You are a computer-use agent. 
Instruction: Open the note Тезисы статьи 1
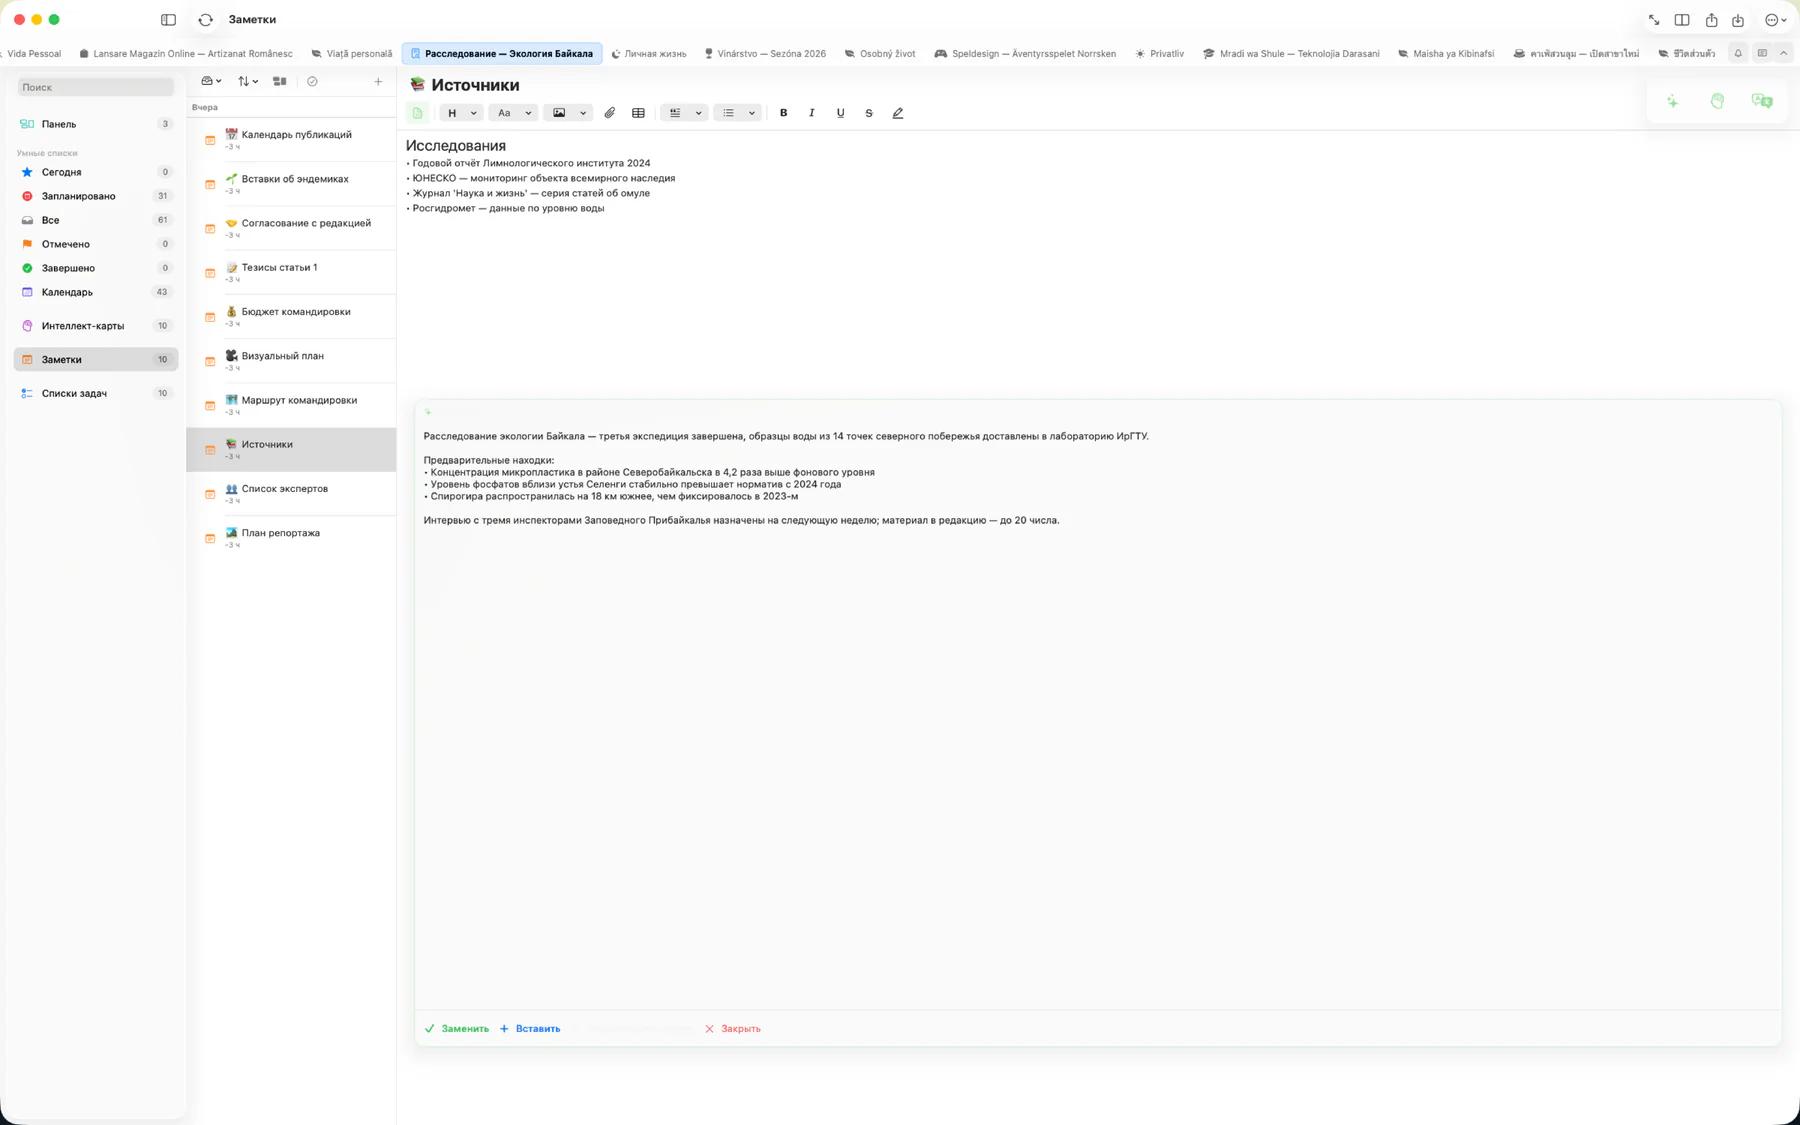click(292, 272)
